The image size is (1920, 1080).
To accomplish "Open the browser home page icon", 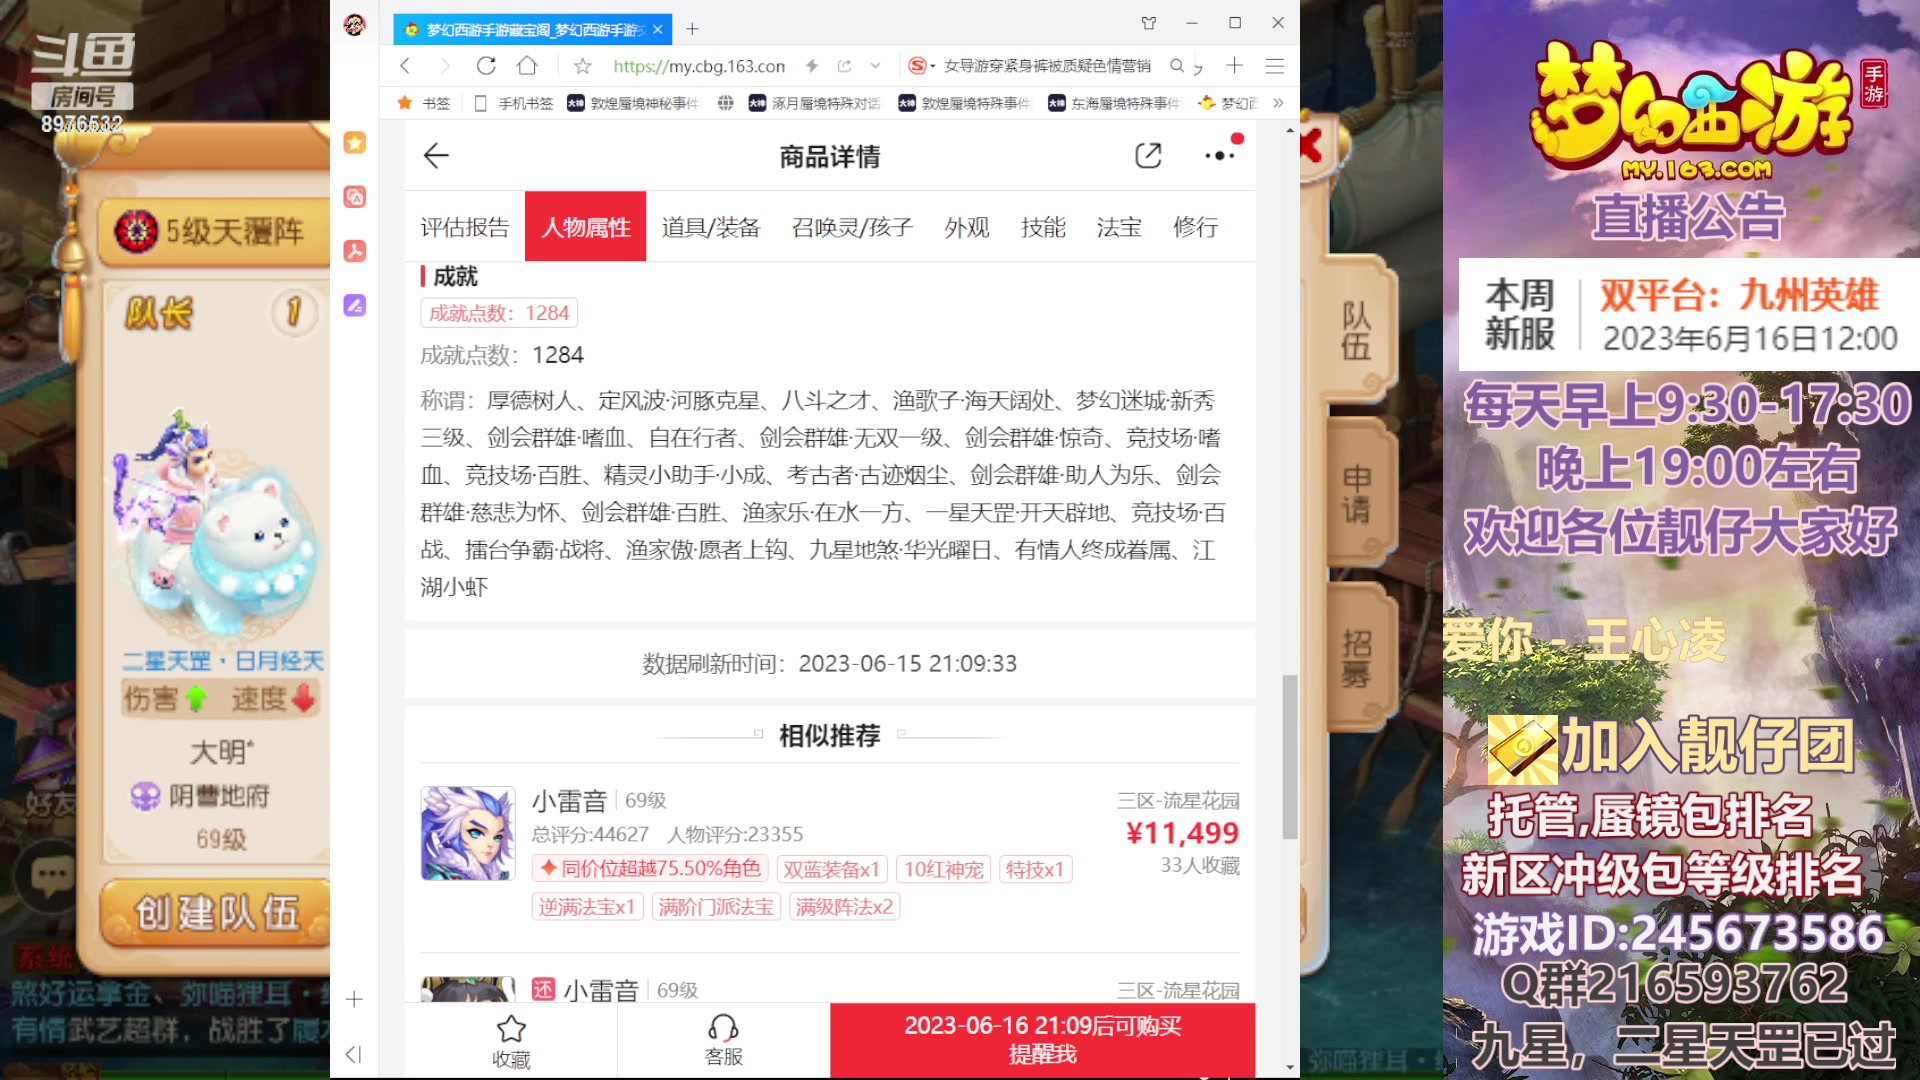I will (x=527, y=66).
